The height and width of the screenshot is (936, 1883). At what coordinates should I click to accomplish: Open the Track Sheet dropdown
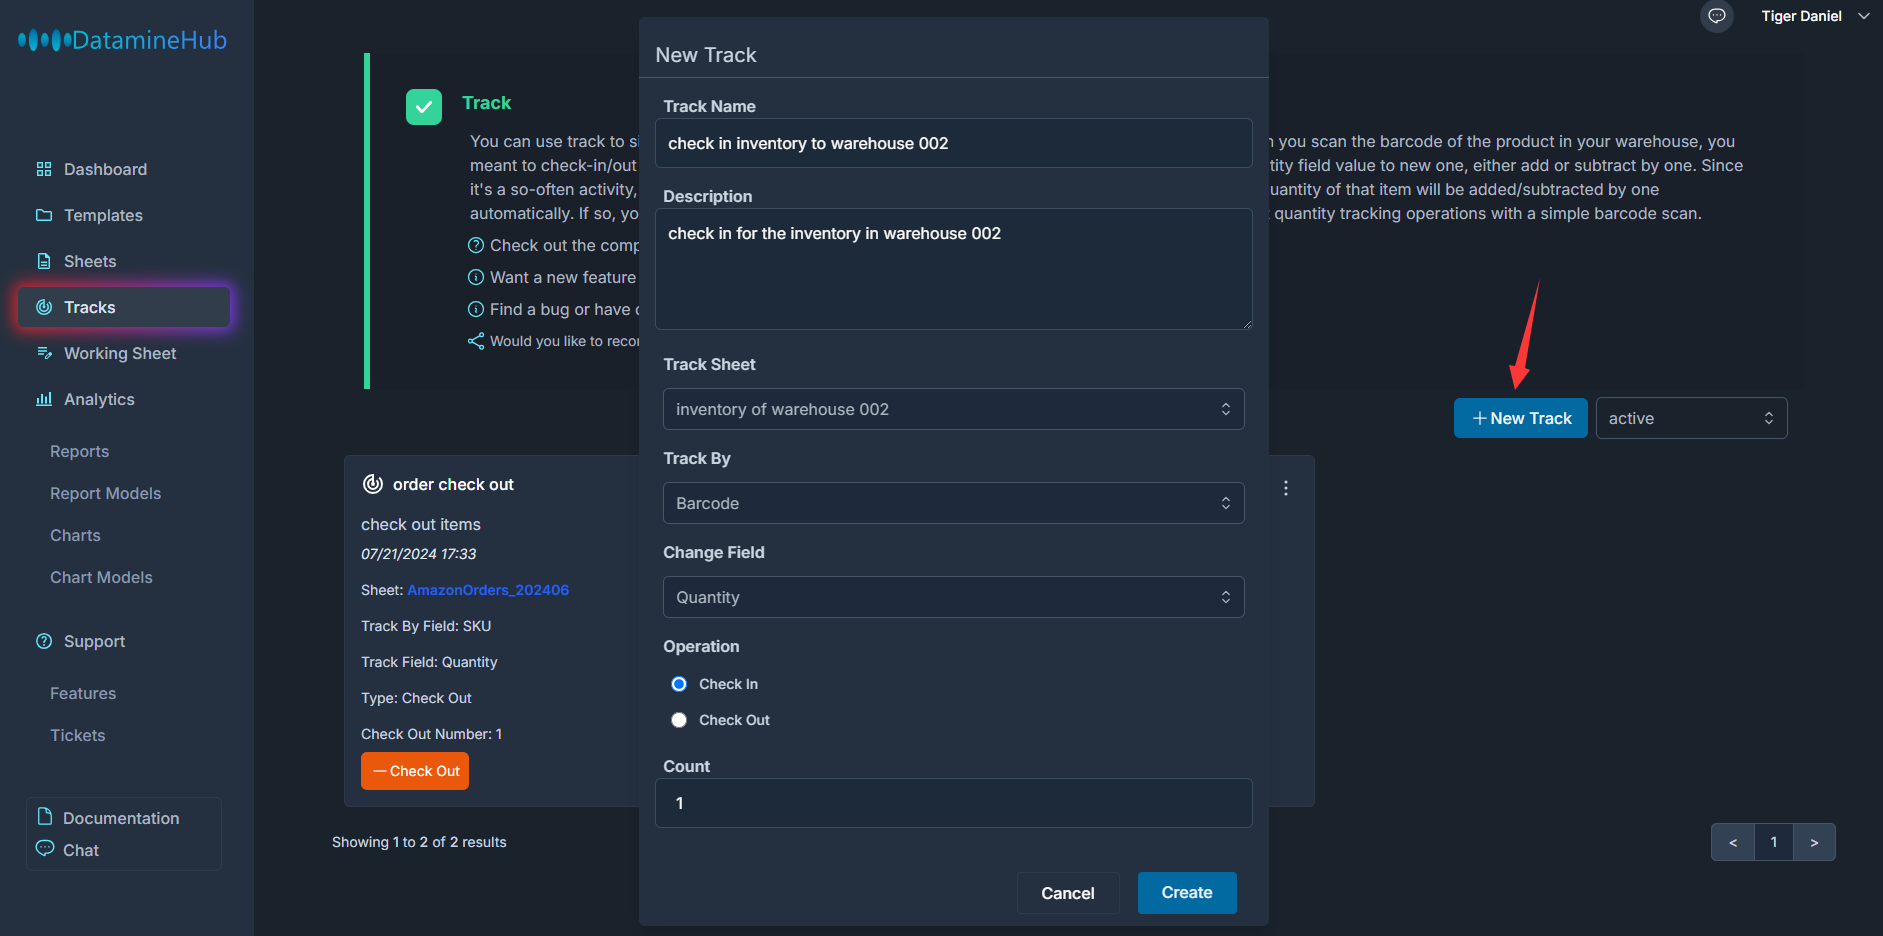tap(954, 409)
